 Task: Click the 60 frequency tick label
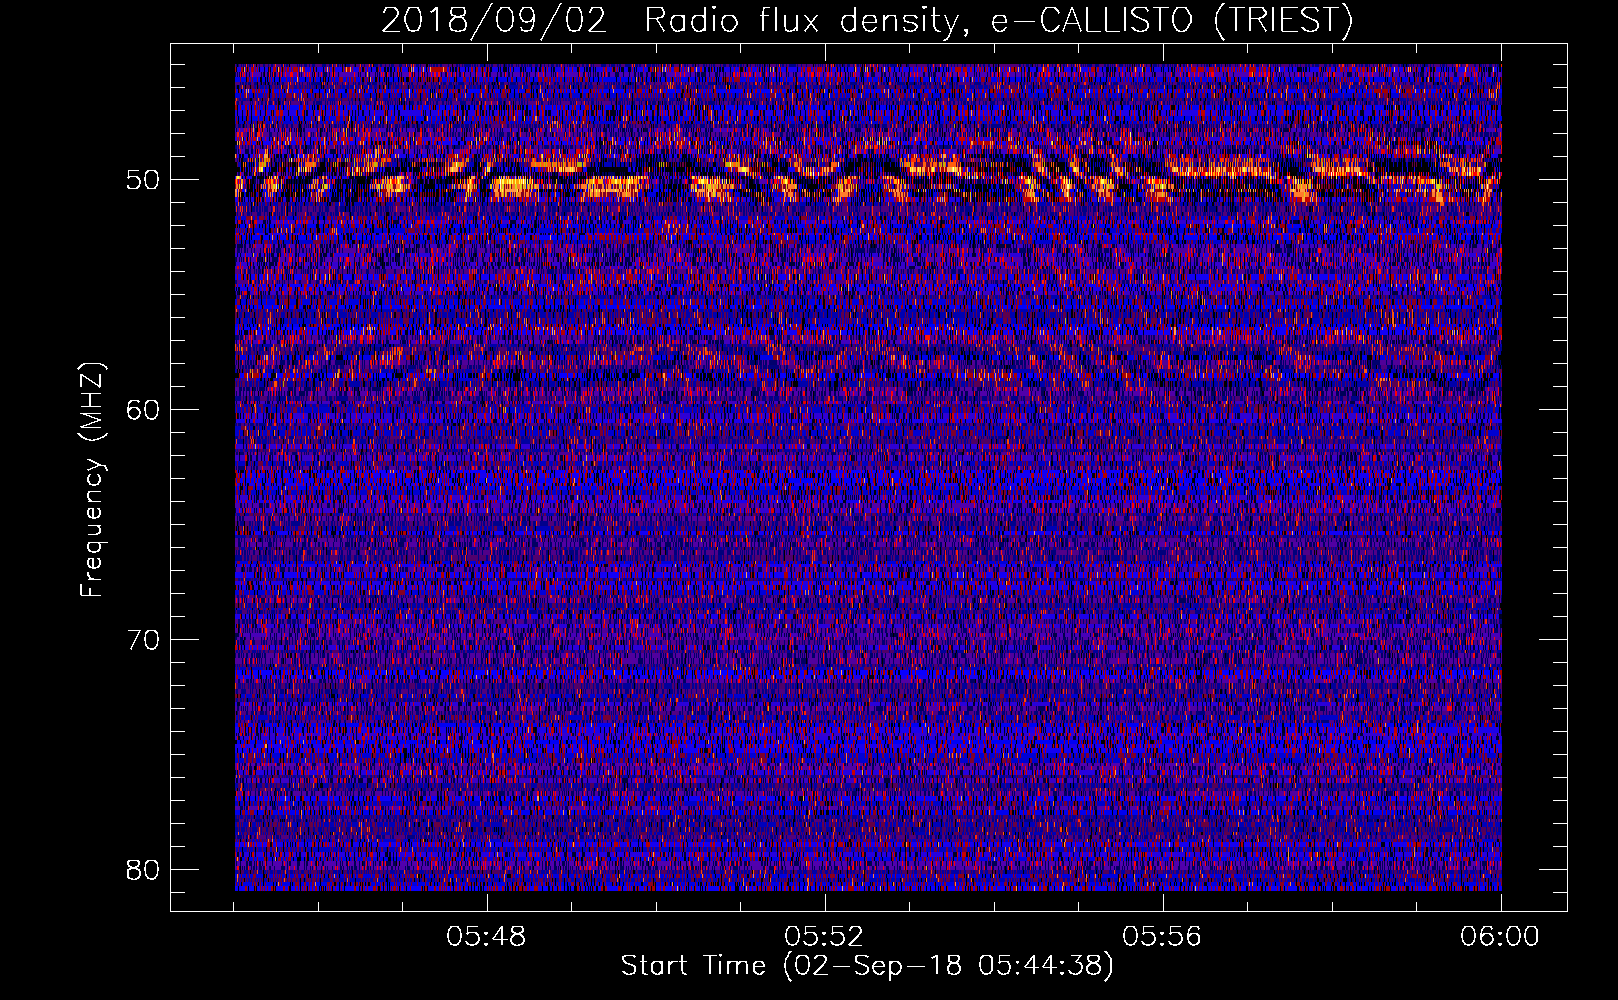pos(144,410)
